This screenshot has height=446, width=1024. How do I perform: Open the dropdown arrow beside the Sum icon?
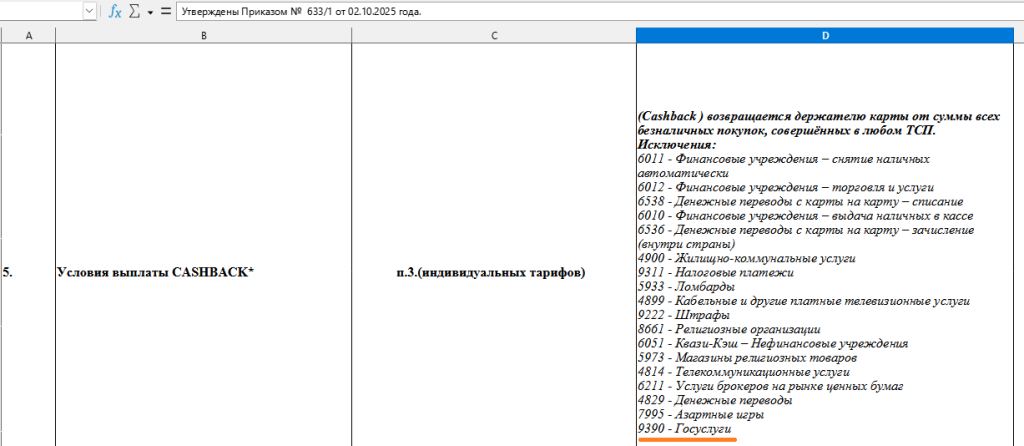point(149,11)
